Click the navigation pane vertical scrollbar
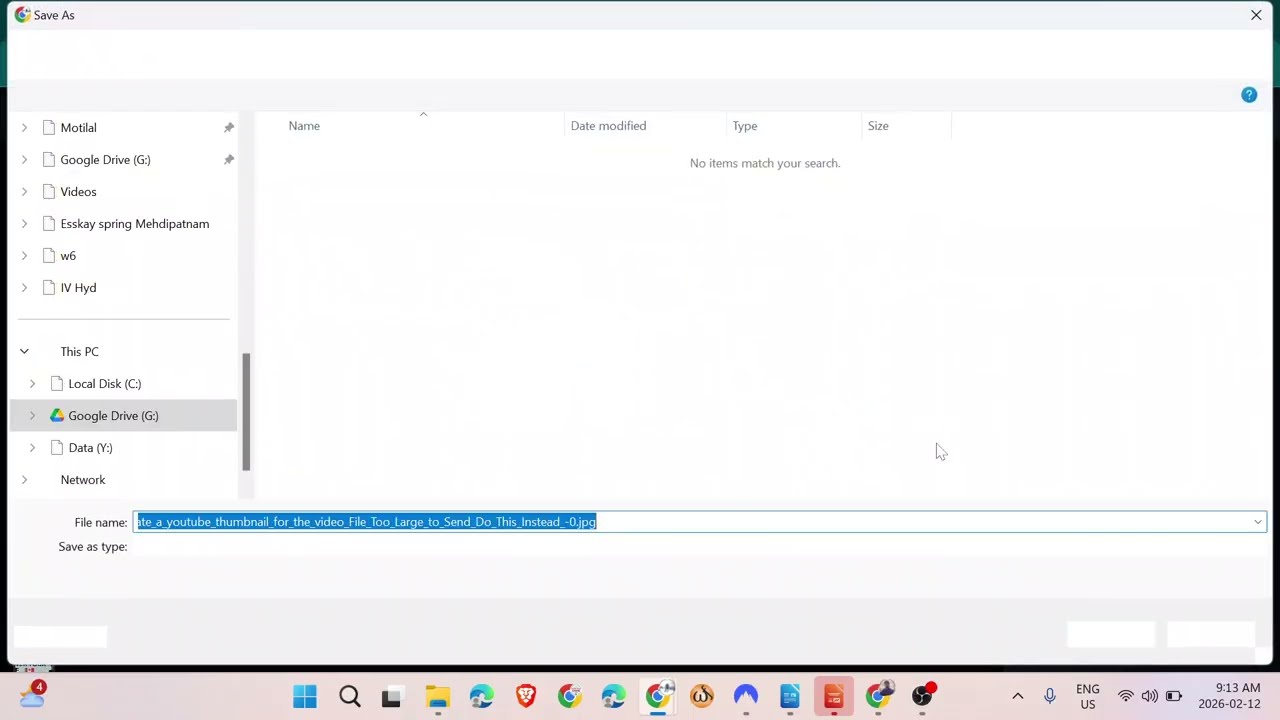1280x720 pixels. tap(246, 412)
